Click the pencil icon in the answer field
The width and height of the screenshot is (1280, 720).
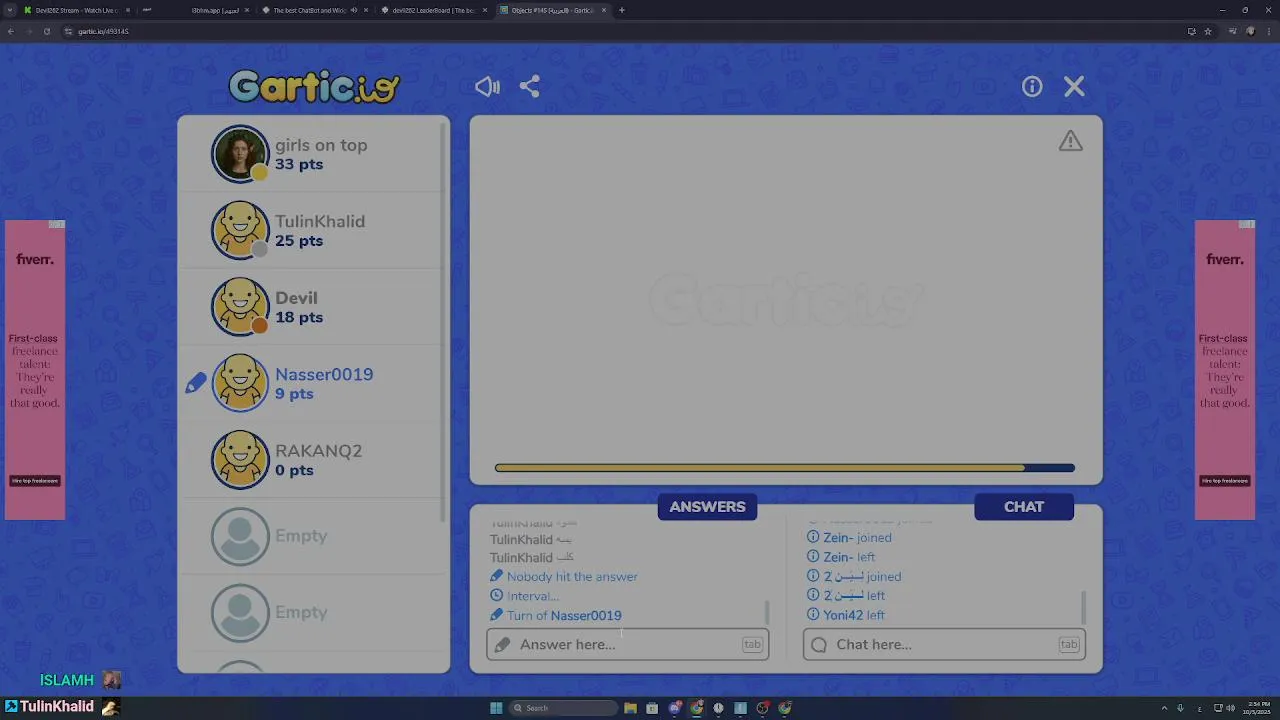503,645
